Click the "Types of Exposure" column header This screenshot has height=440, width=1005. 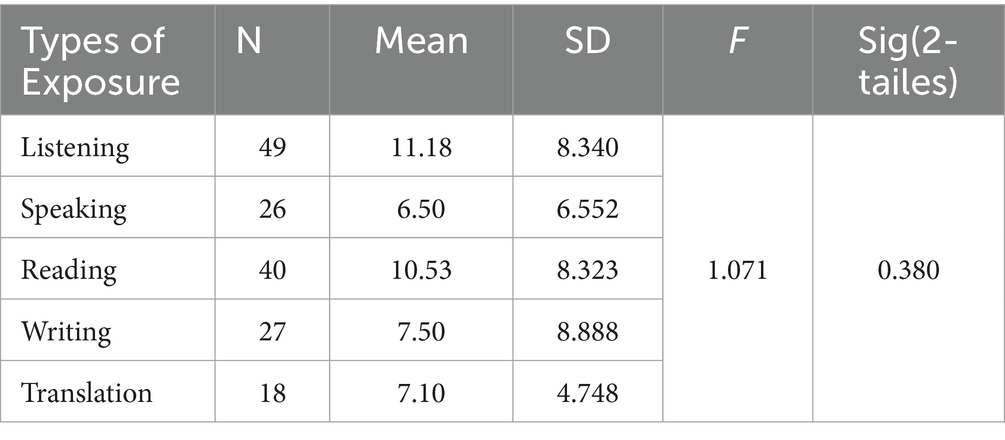tap(101, 63)
